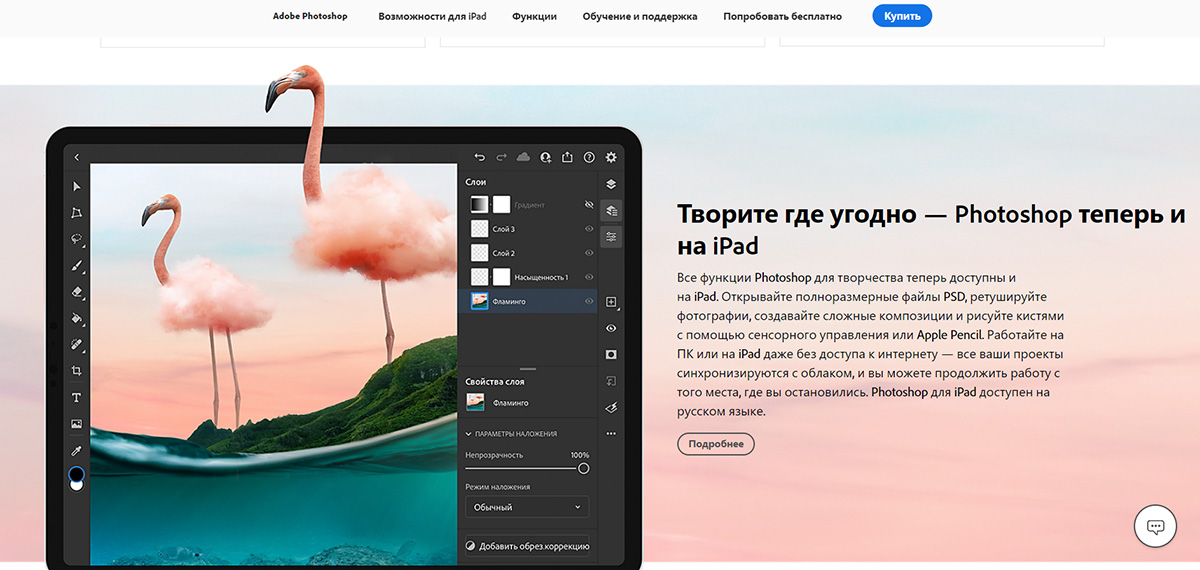Open Adobe Photoshop nav item
Image resolution: width=1200 pixels, height=570 pixels.
click(310, 16)
